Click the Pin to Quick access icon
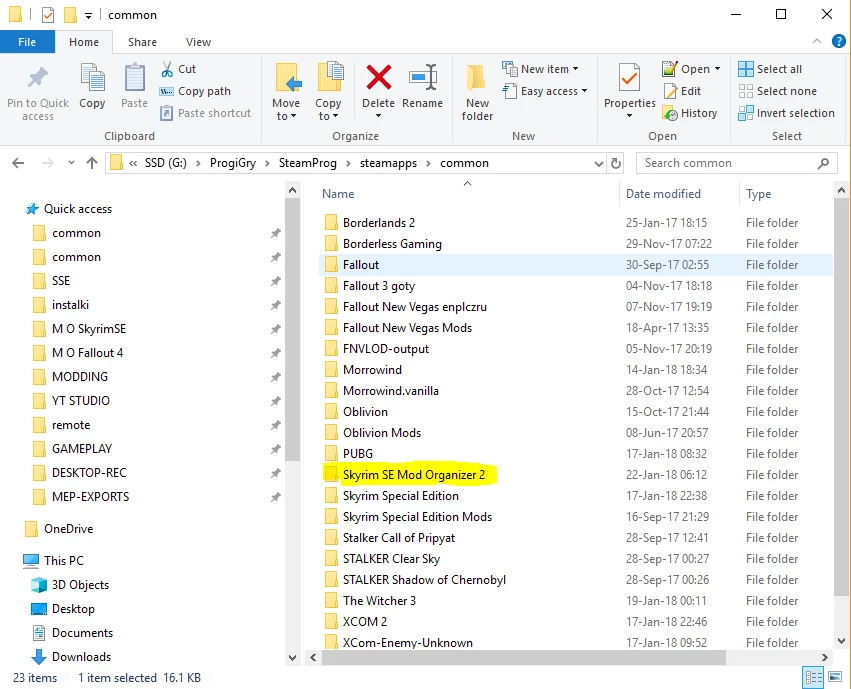 pyautogui.click(x=37, y=79)
